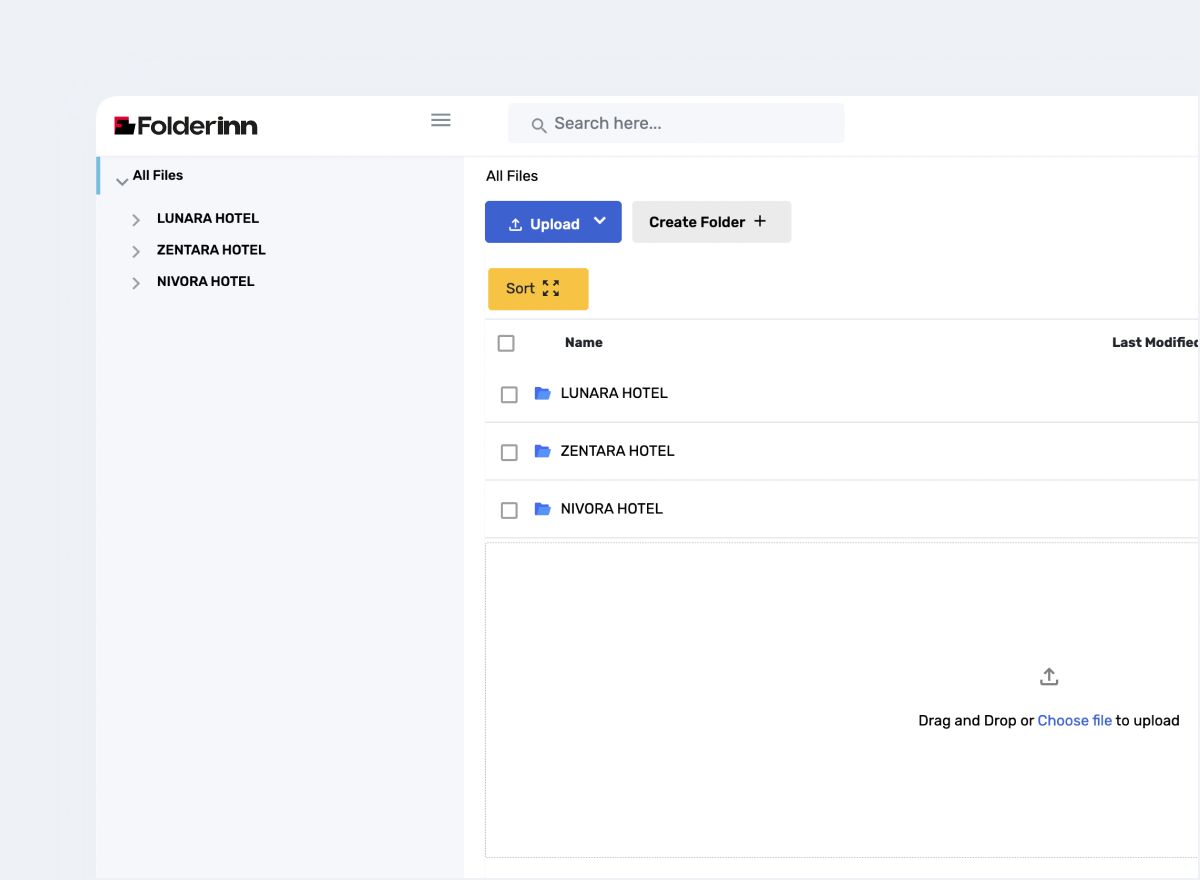Click the ZENTARA HOTEL folder icon in list

coord(543,451)
